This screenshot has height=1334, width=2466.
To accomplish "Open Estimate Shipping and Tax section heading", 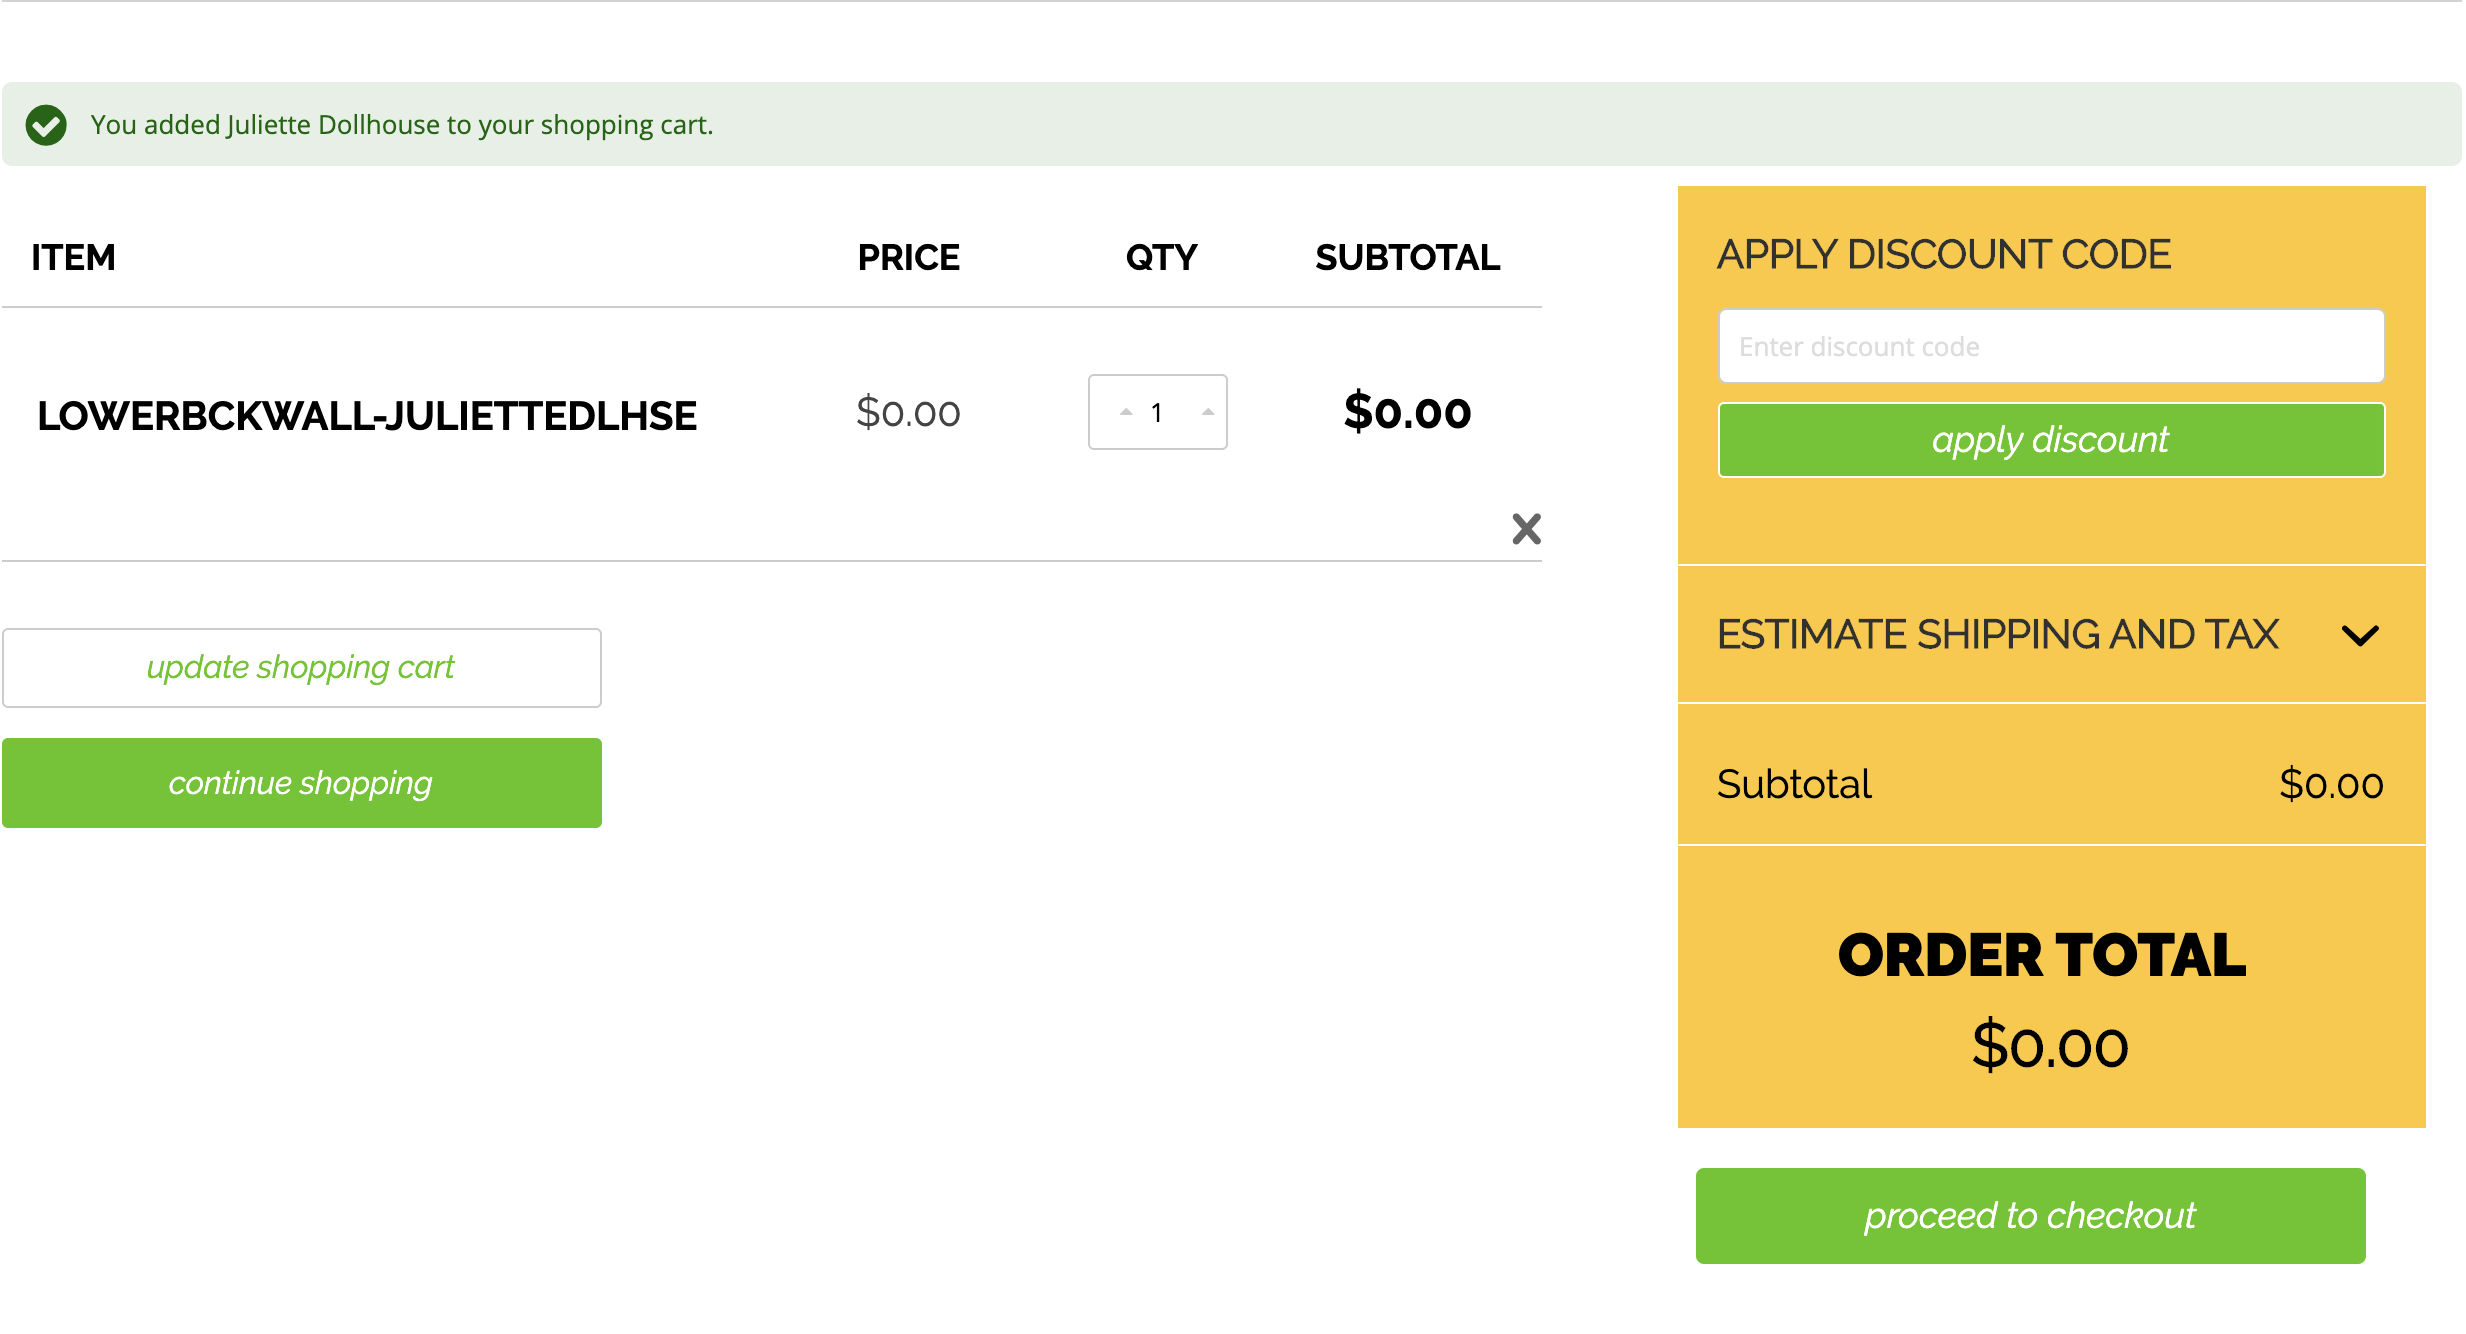I will pos(1997,635).
